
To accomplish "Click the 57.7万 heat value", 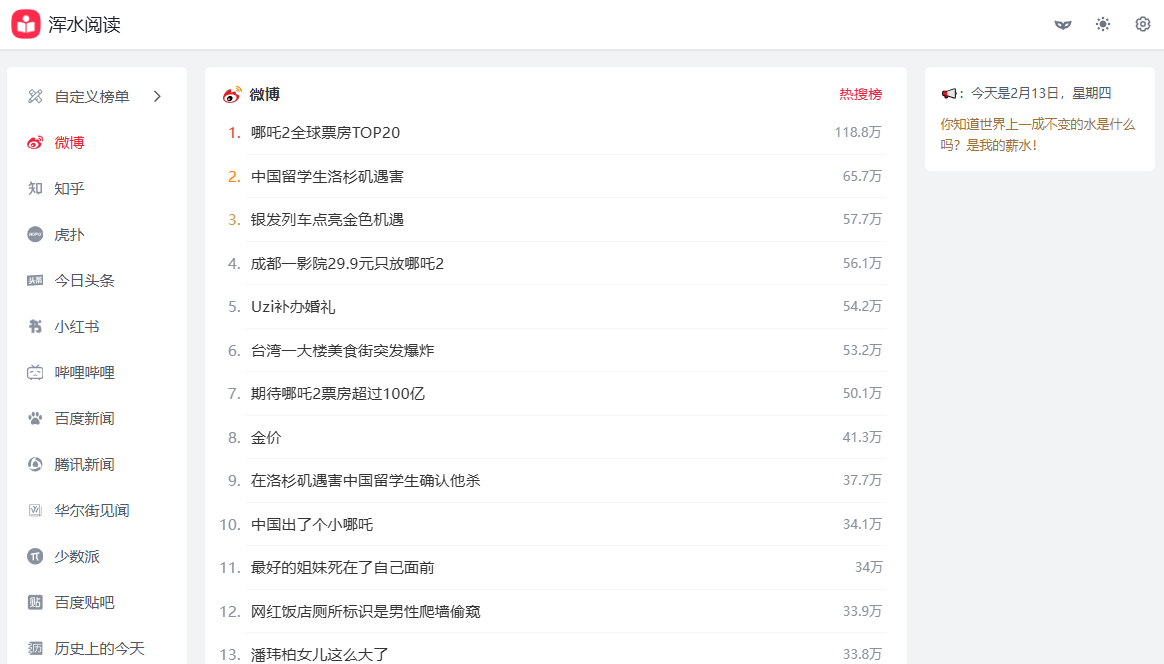I will [862, 220].
